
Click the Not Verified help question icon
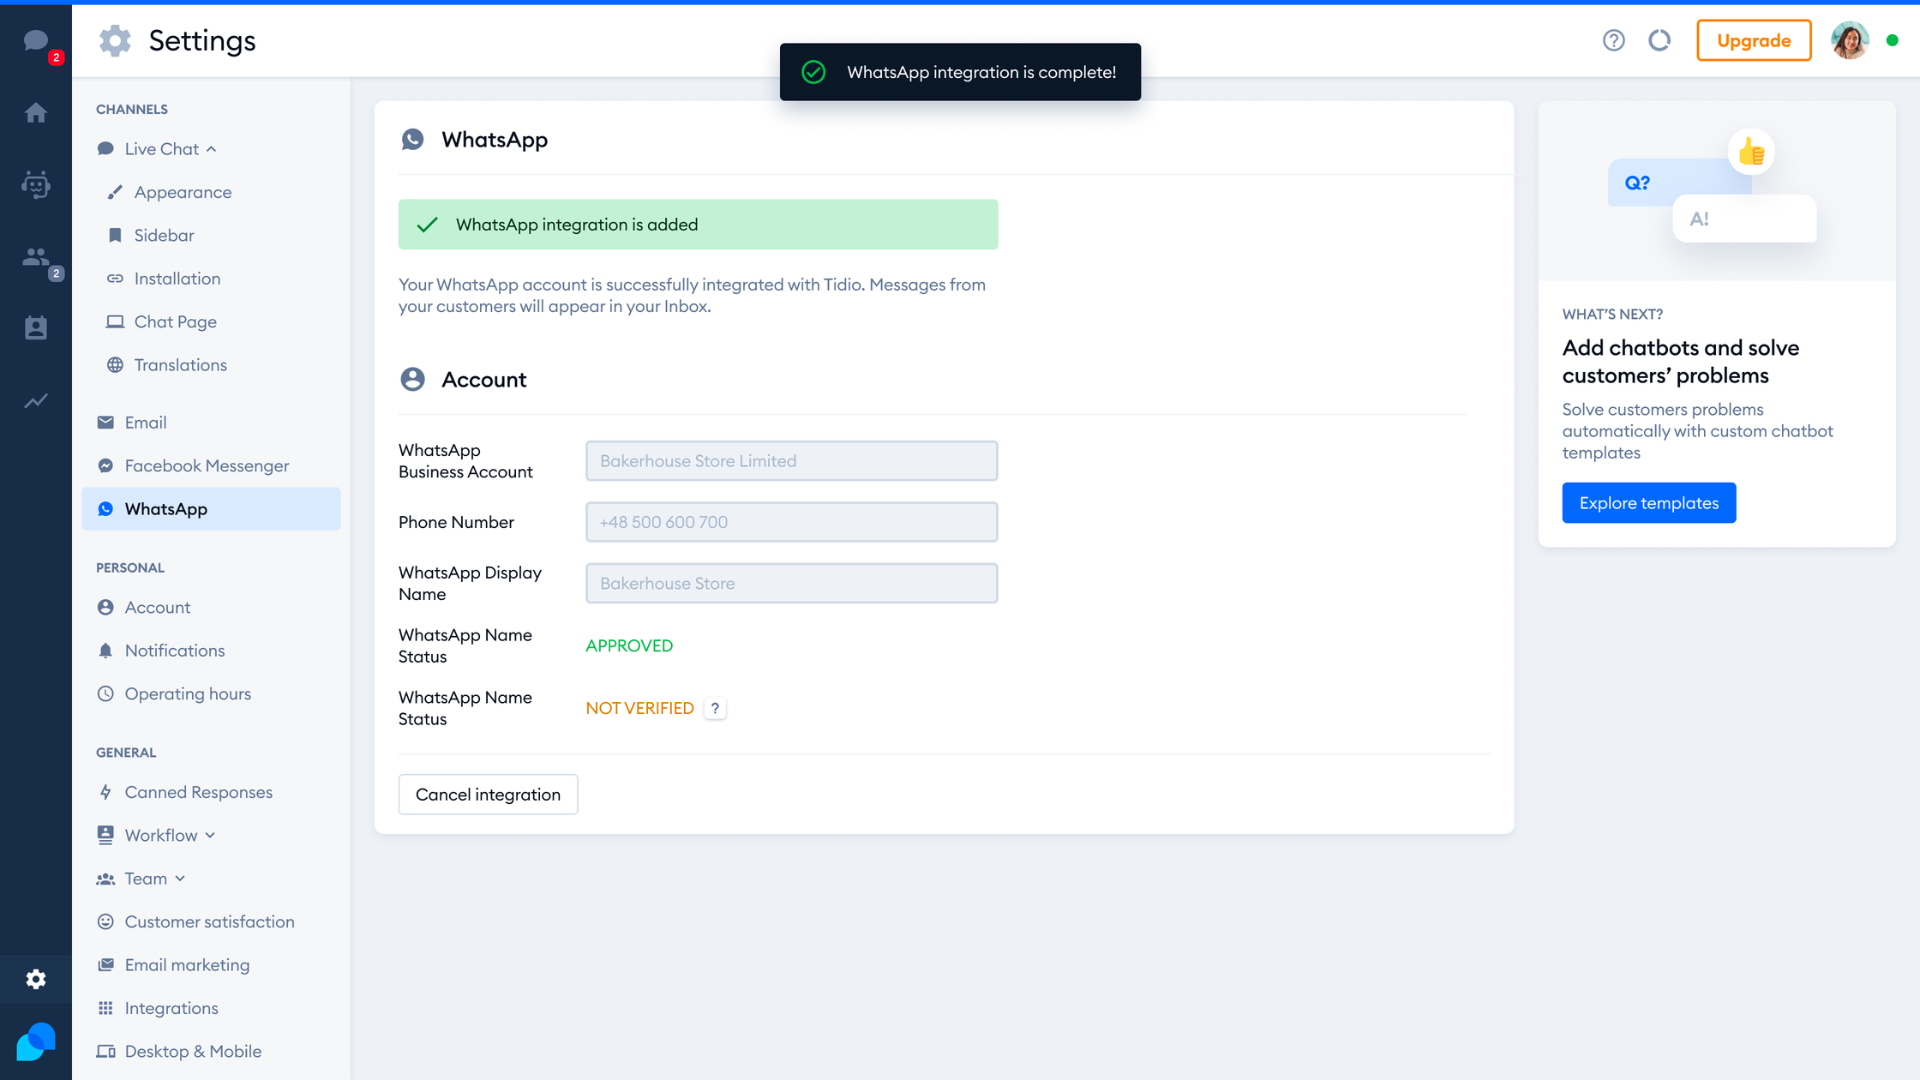(715, 708)
